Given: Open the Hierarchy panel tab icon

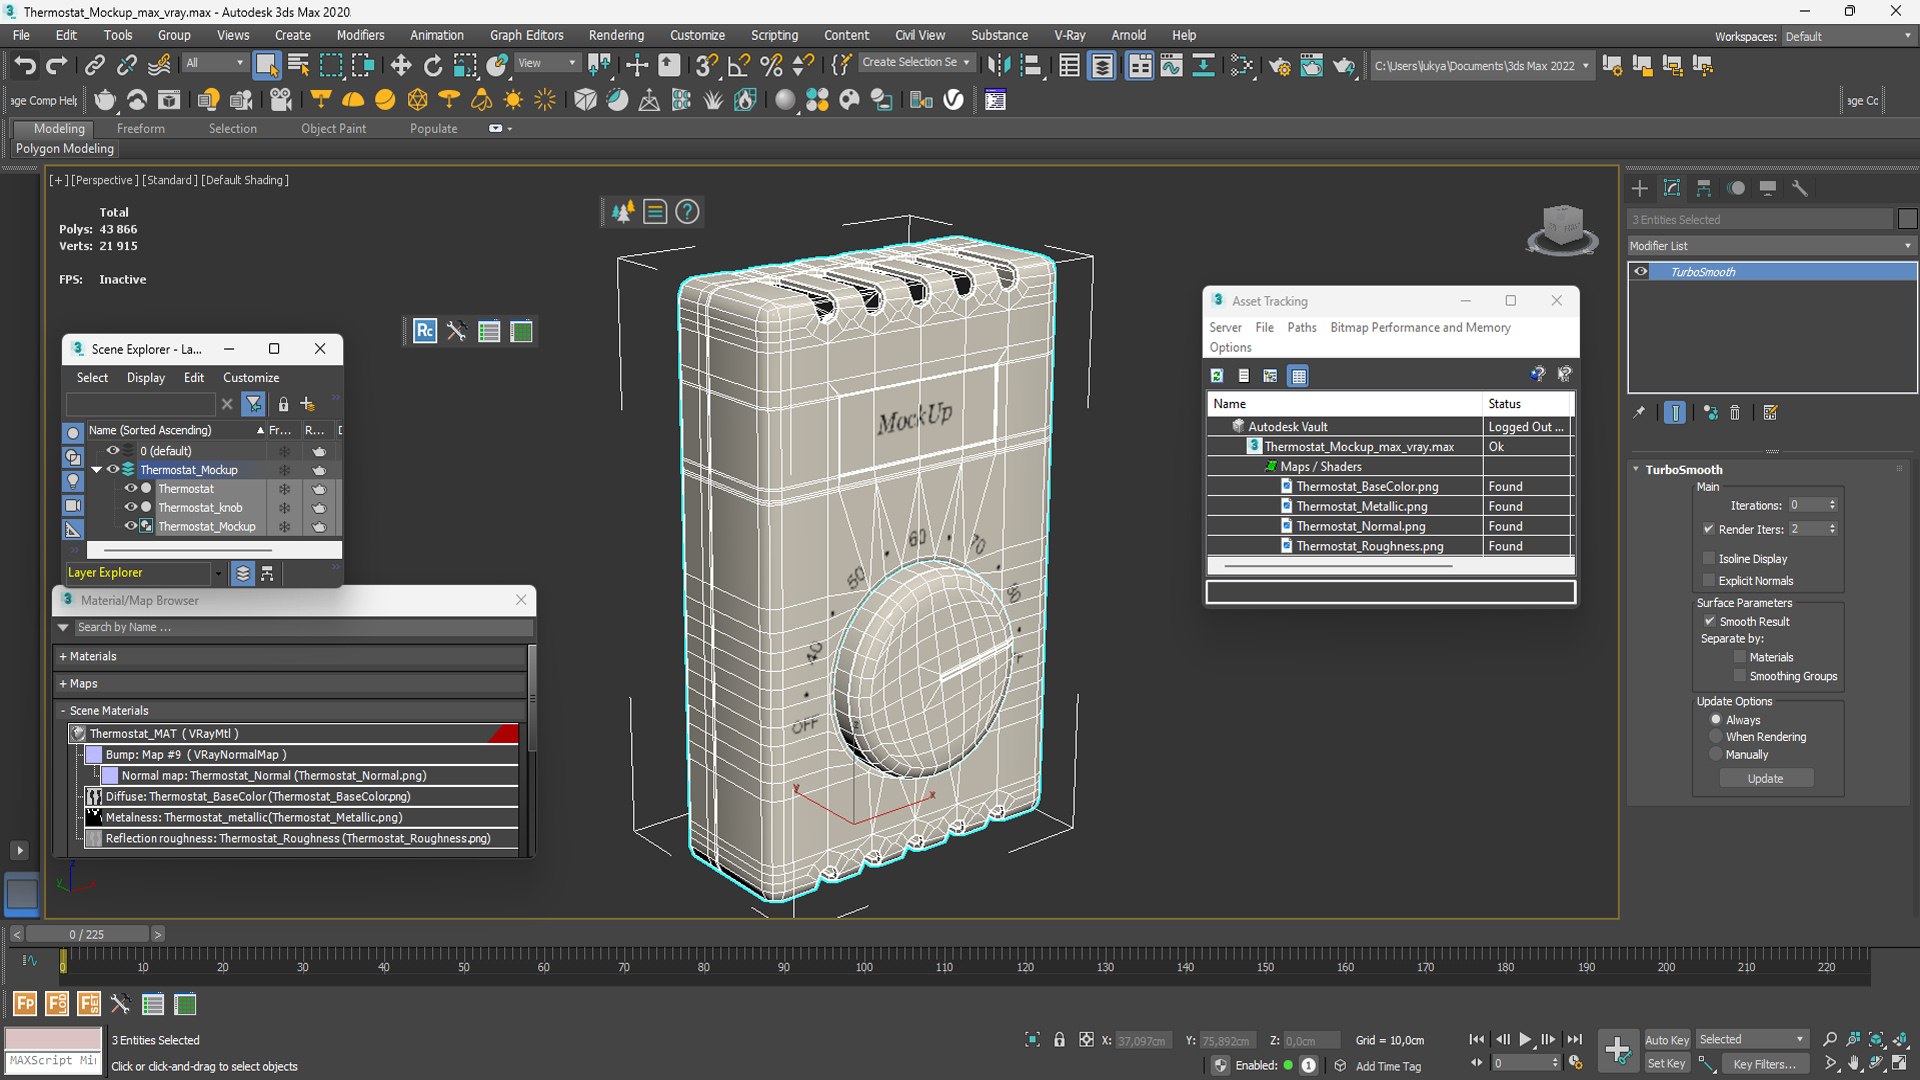Looking at the screenshot, I should click(x=1704, y=188).
